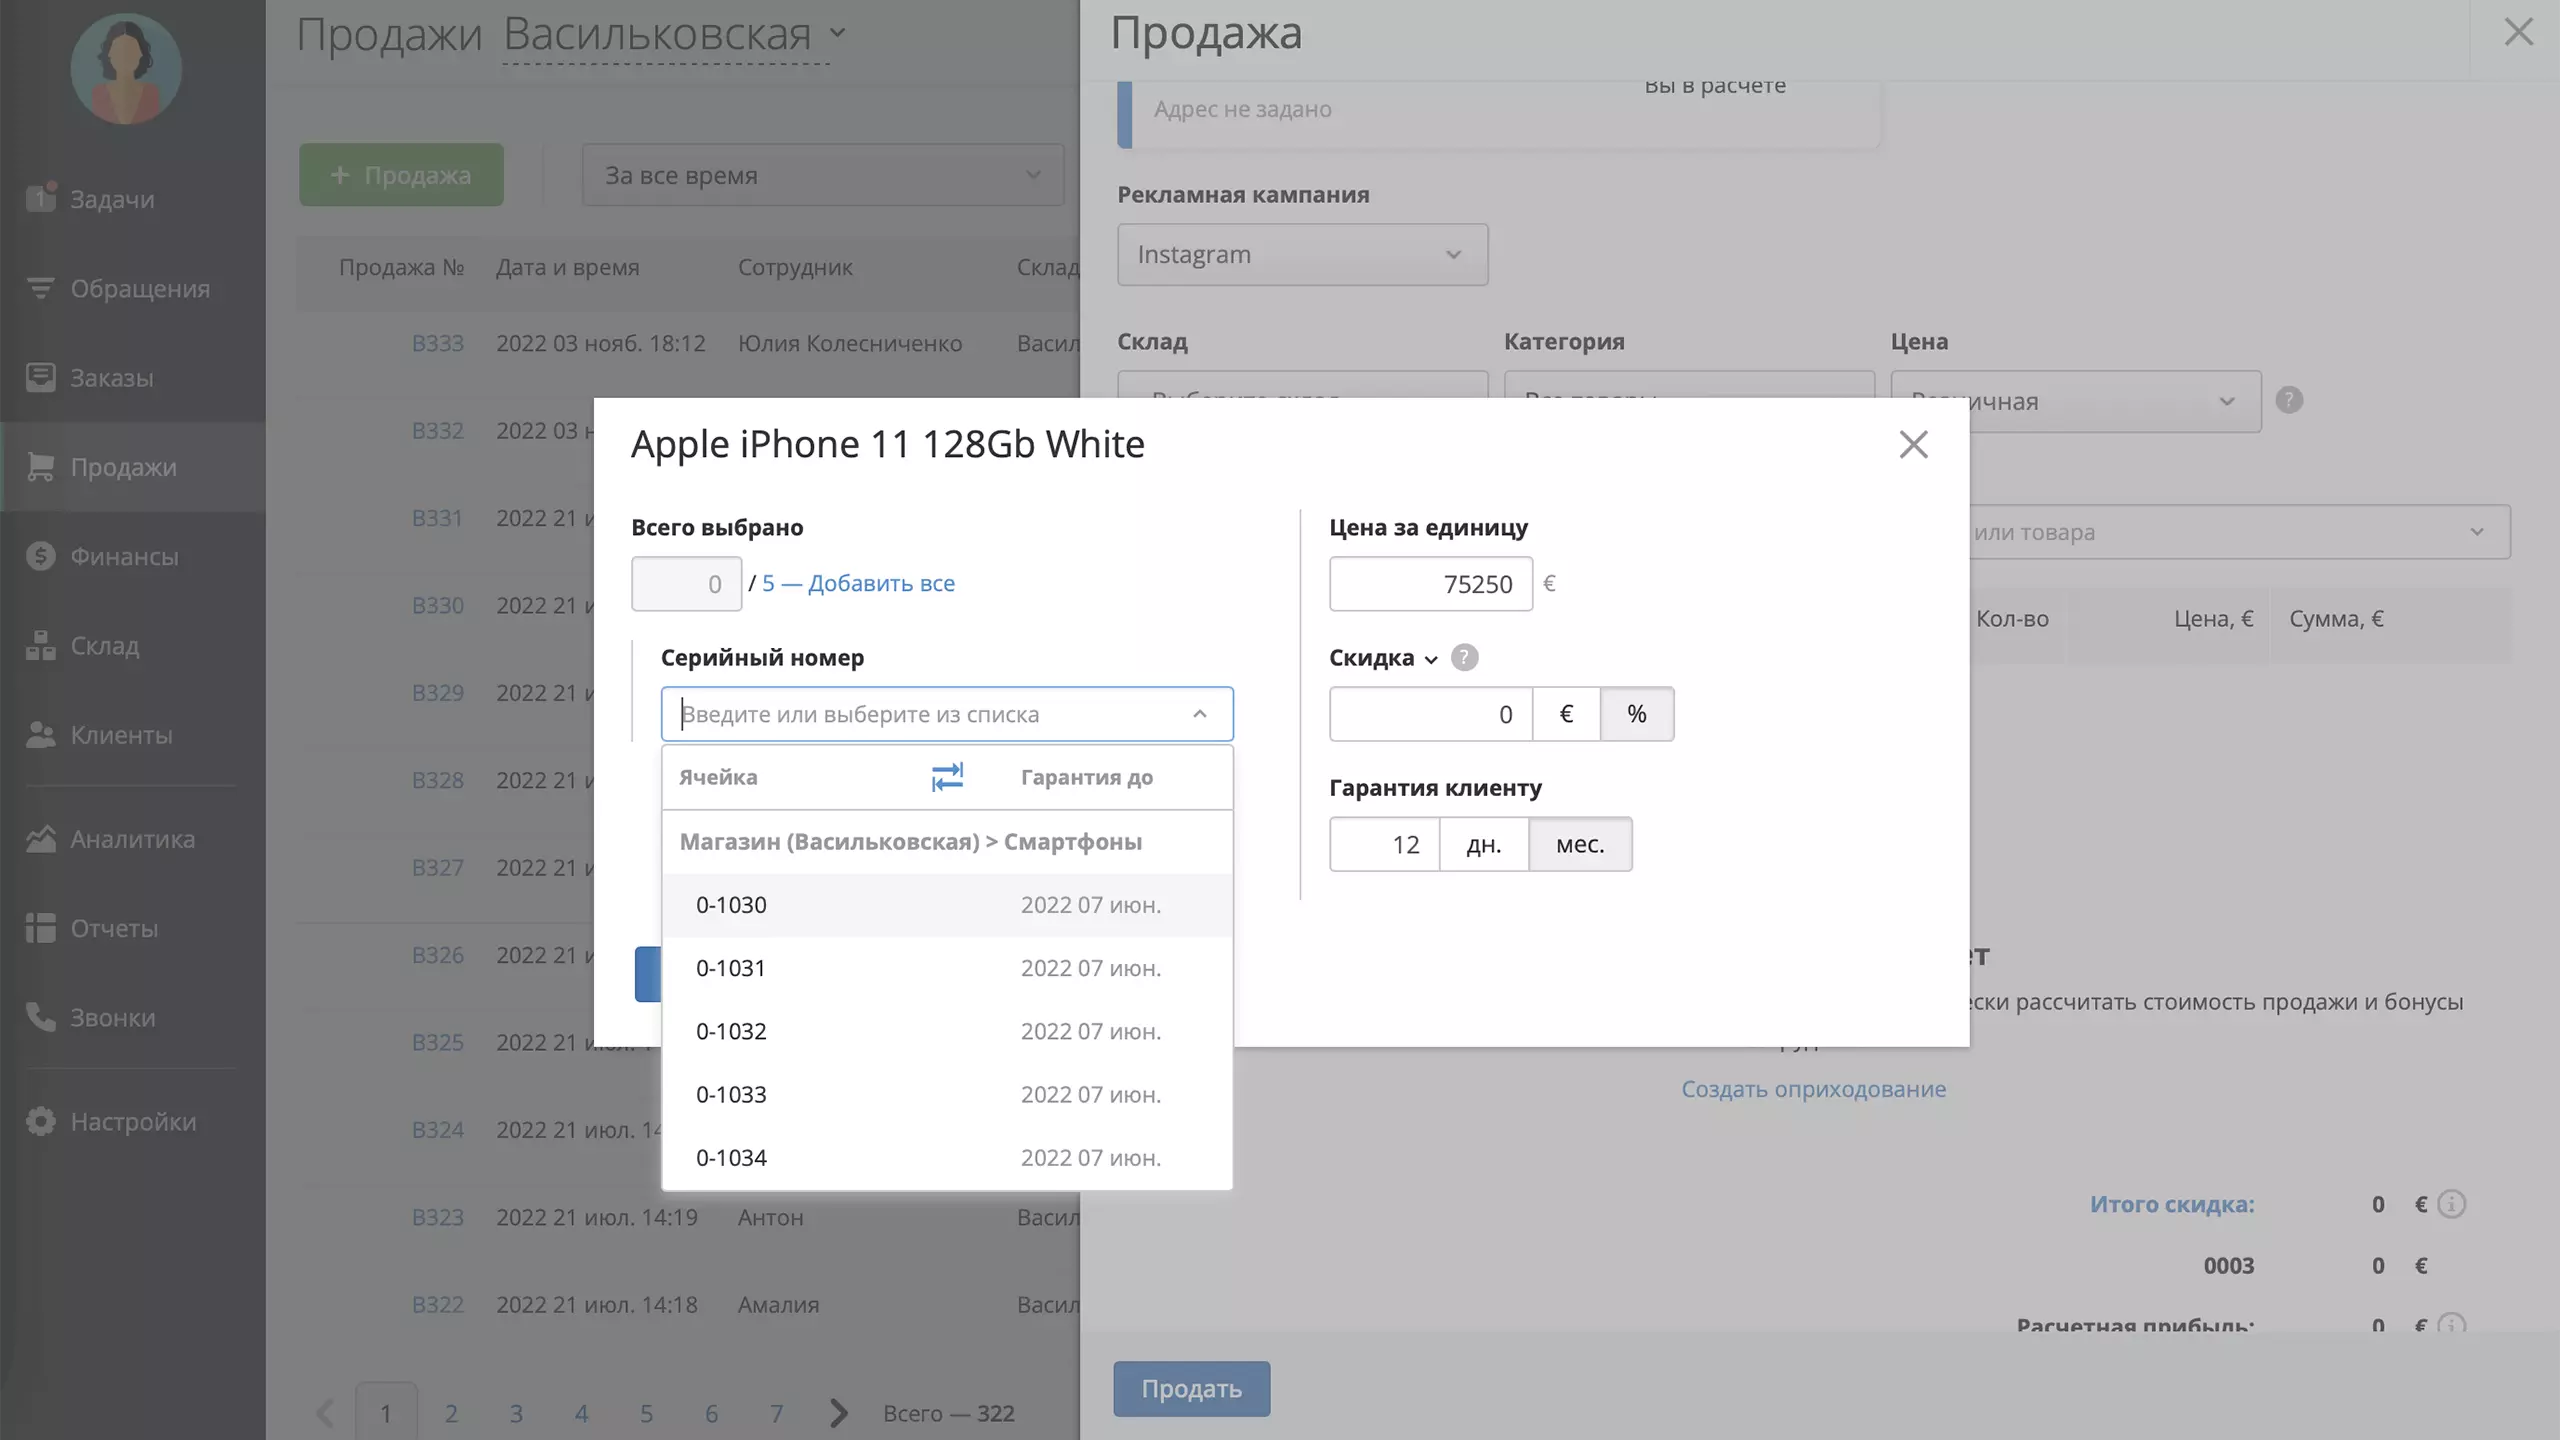
Task: Click Создать оприходование link
Action: (x=1813, y=1088)
